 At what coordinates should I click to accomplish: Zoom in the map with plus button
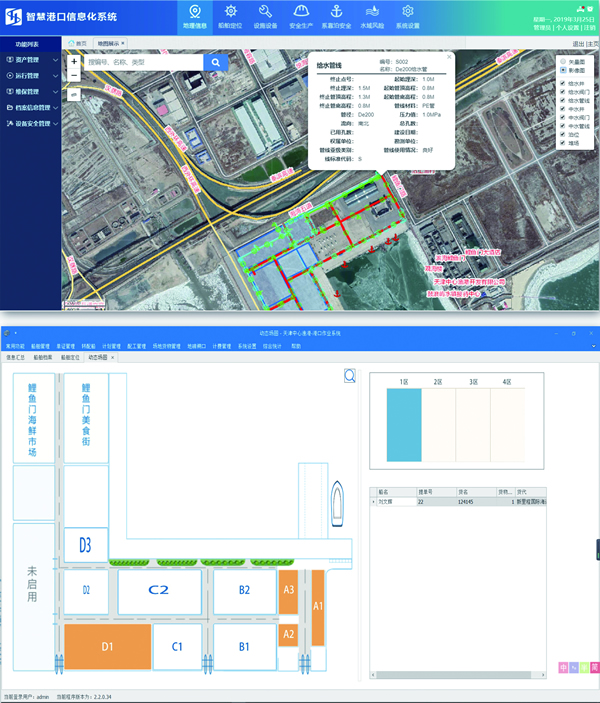pyautogui.click(x=74, y=61)
